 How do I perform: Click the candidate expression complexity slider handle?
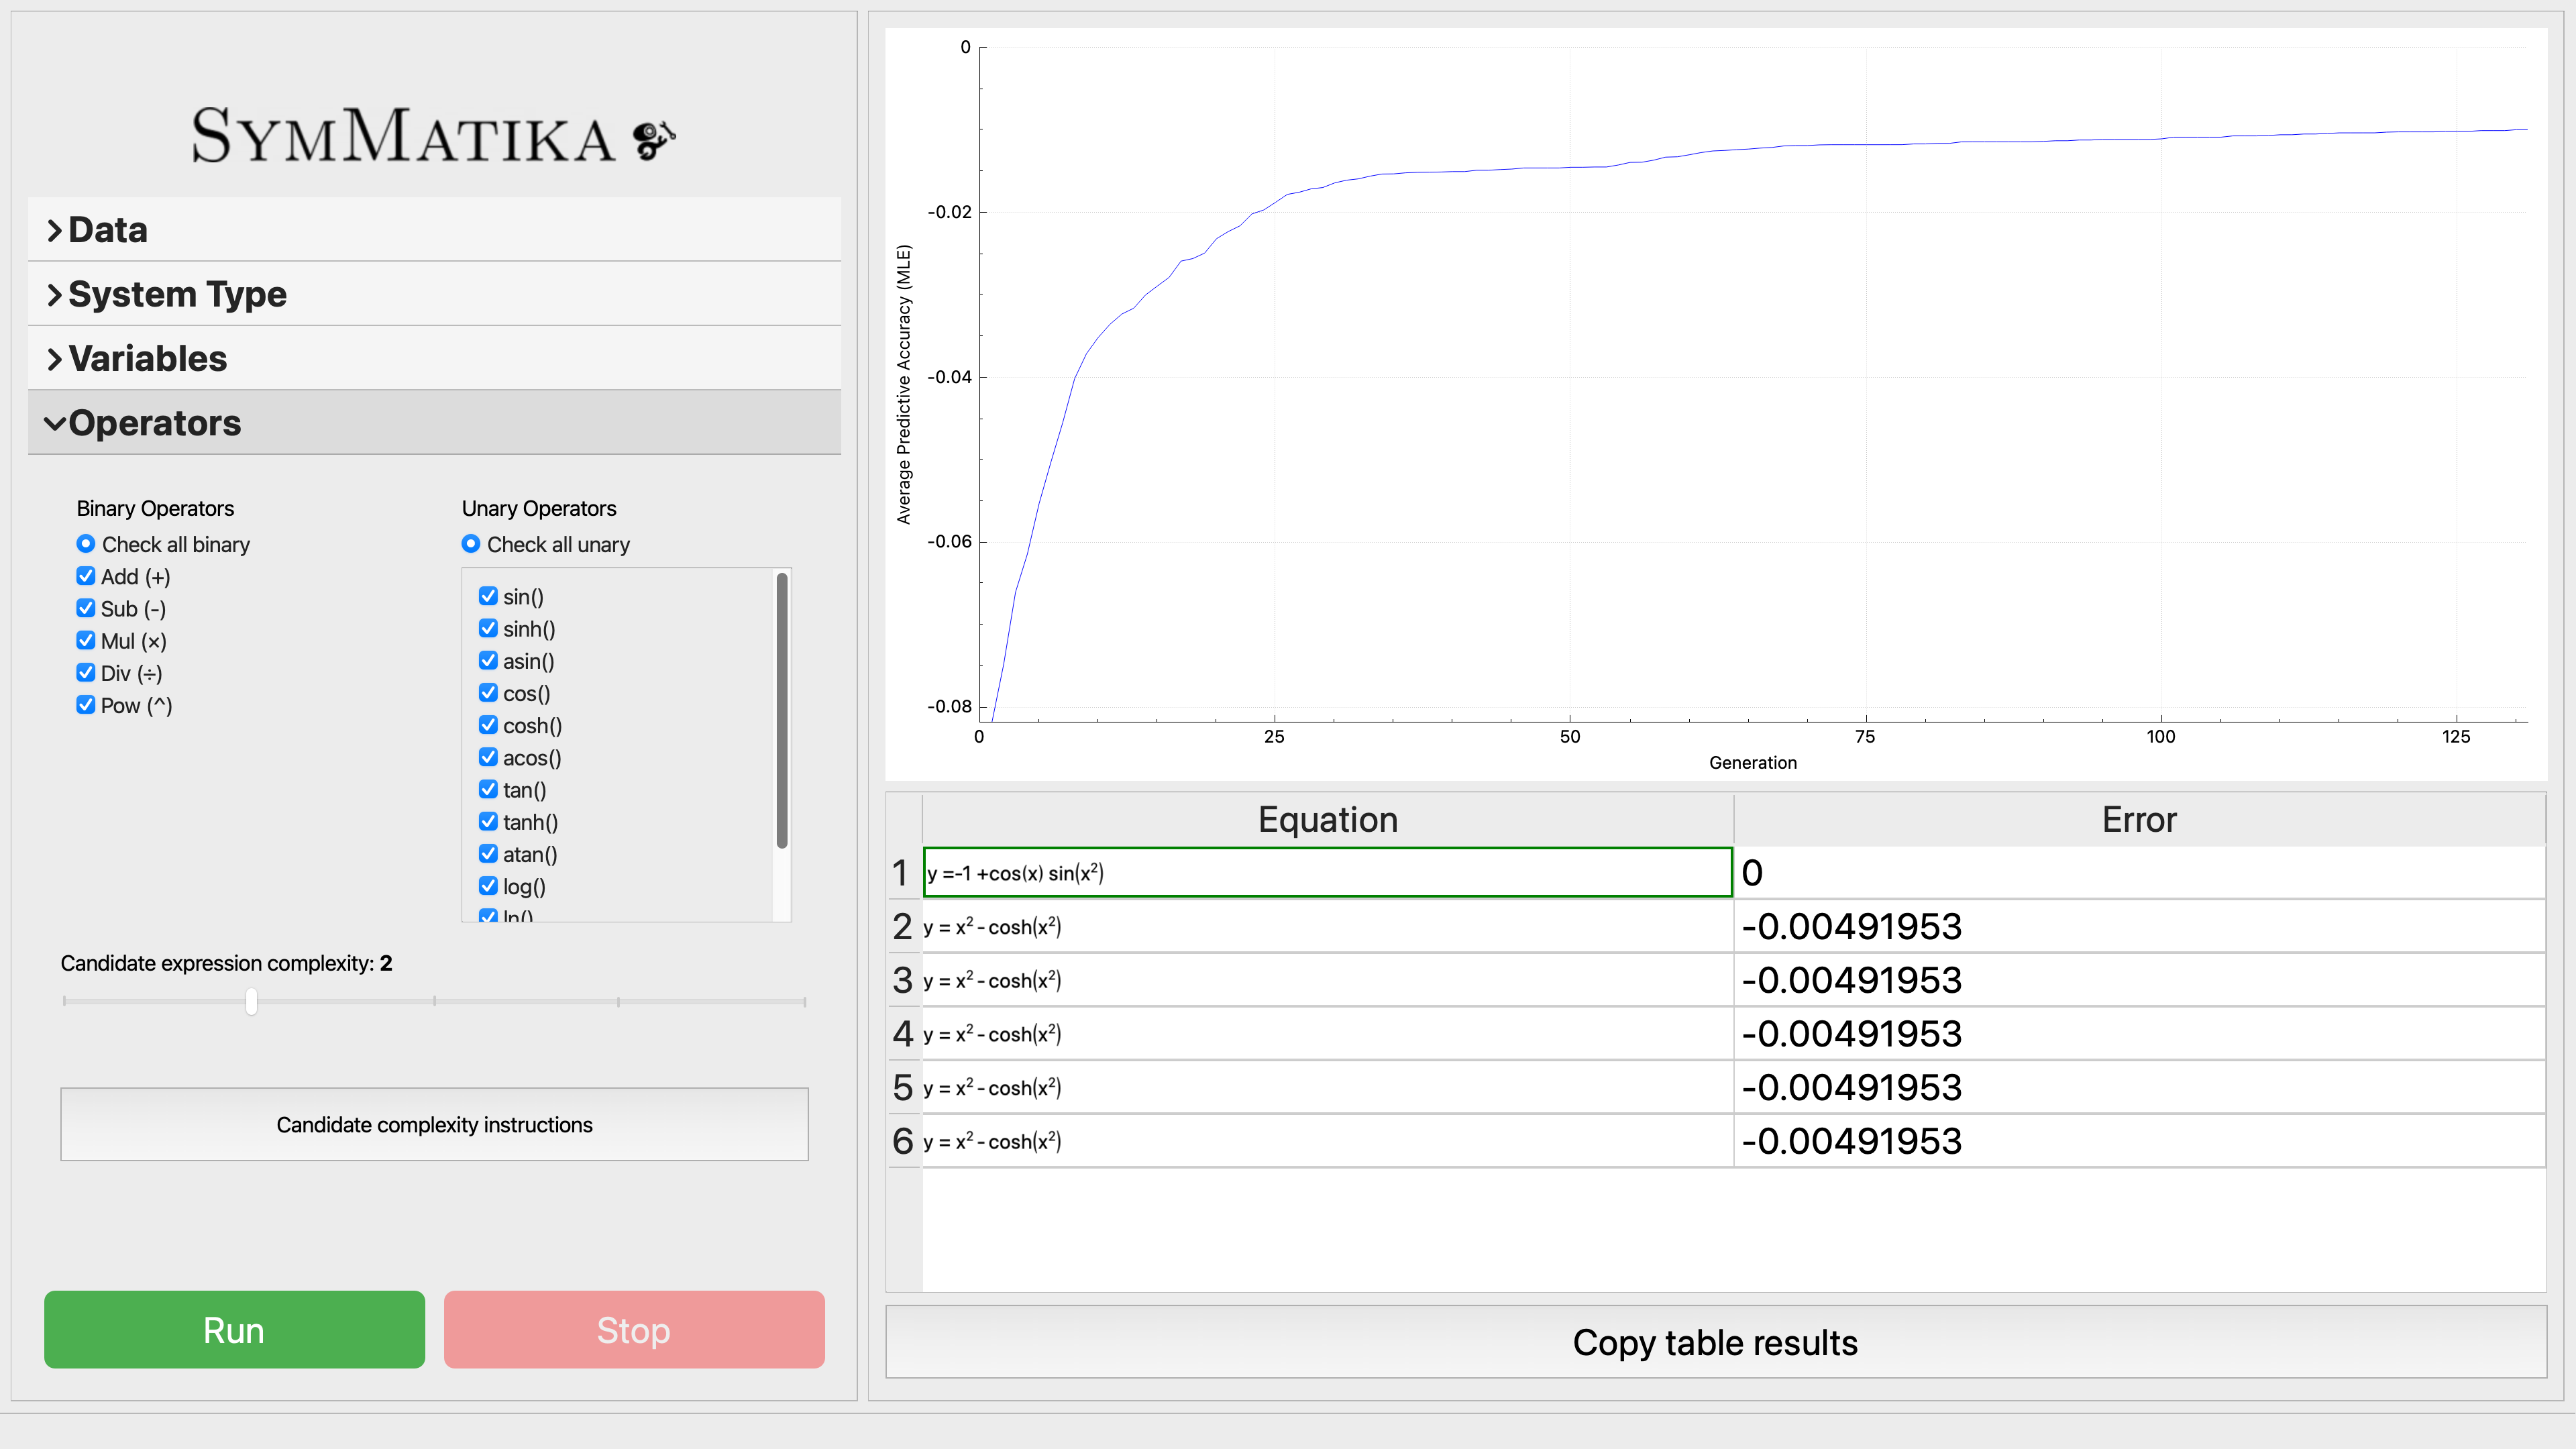[x=251, y=1001]
